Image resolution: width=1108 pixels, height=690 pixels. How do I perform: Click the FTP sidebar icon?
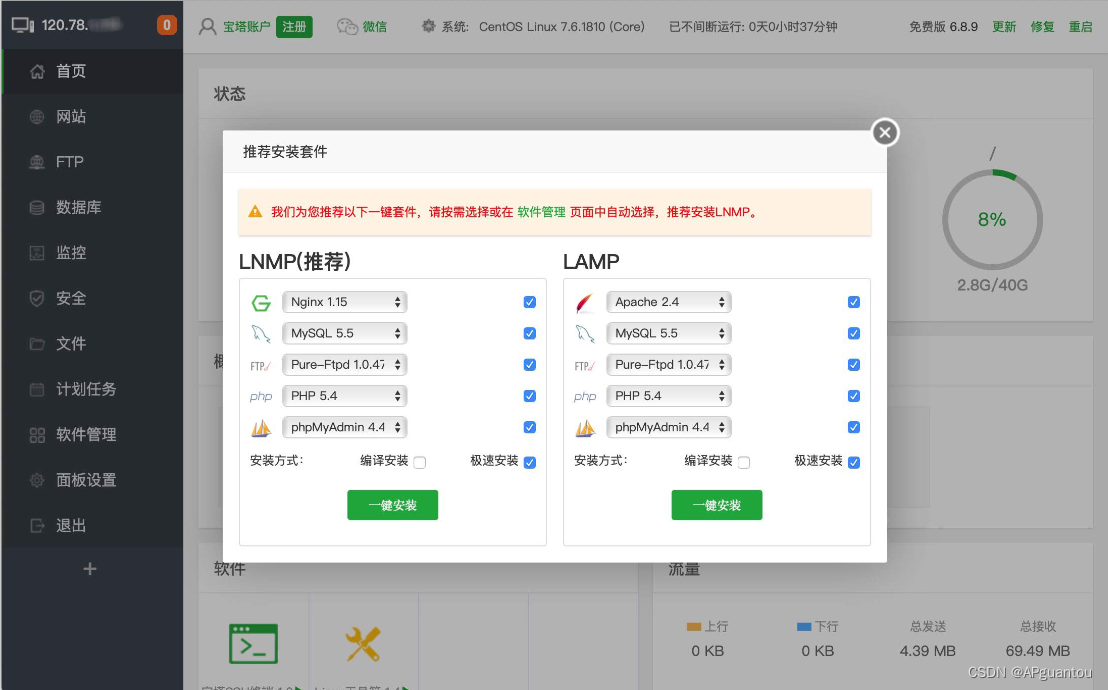pyautogui.click(x=37, y=162)
